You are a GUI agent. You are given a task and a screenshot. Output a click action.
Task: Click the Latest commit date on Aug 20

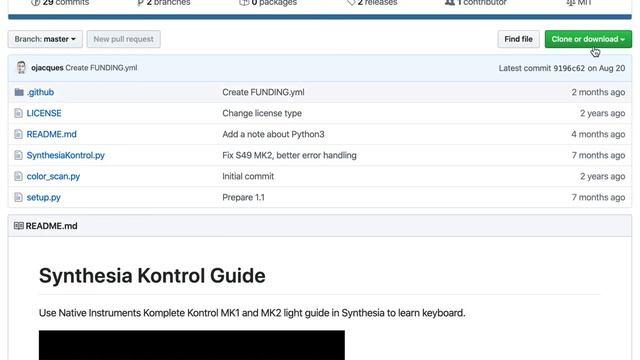click(x=606, y=68)
